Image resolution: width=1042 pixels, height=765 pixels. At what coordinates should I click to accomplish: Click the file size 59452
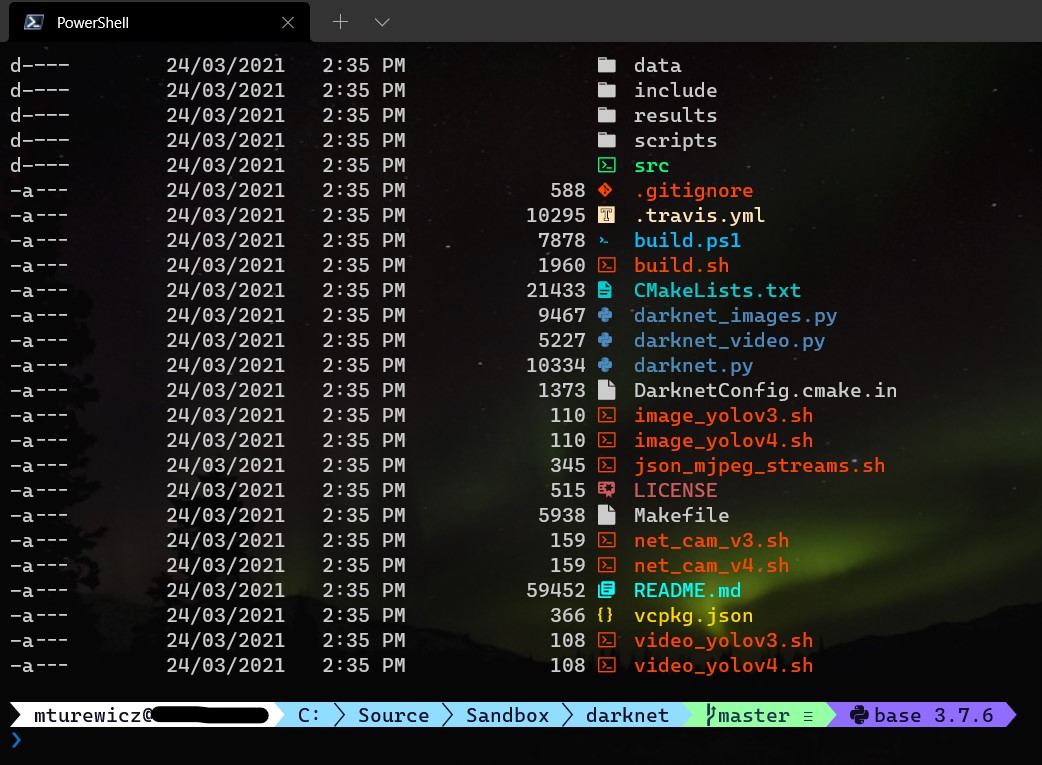click(x=556, y=590)
